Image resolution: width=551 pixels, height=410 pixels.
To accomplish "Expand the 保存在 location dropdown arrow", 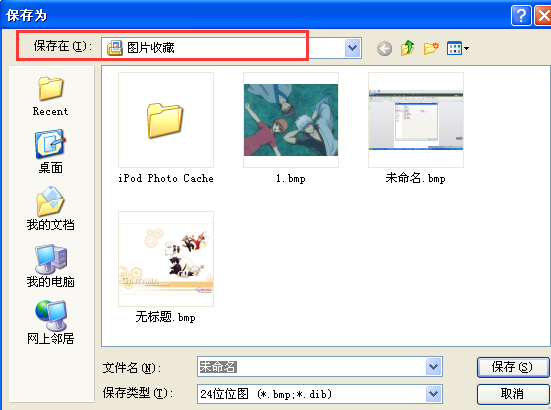I will 353,48.
